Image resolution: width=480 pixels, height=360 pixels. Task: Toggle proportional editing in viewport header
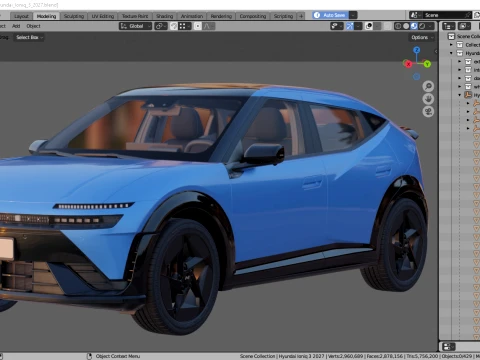(x=198, y=26)
